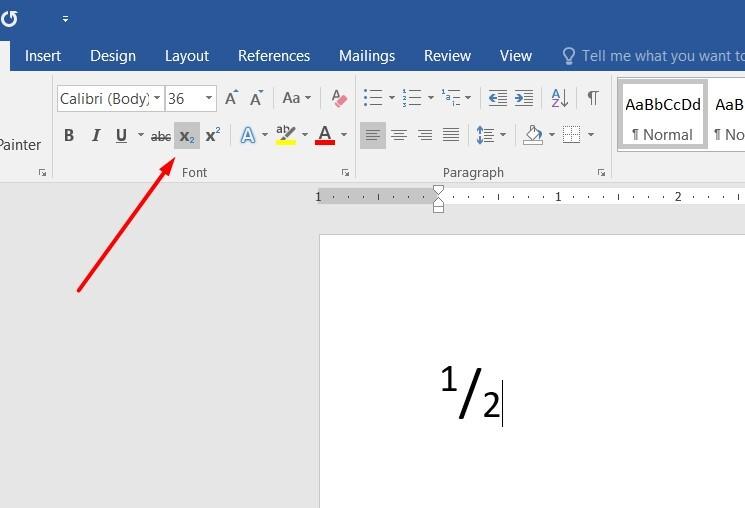Center the text
The image size is (745, 508).
pyautogui.click(x=399, y=135)
